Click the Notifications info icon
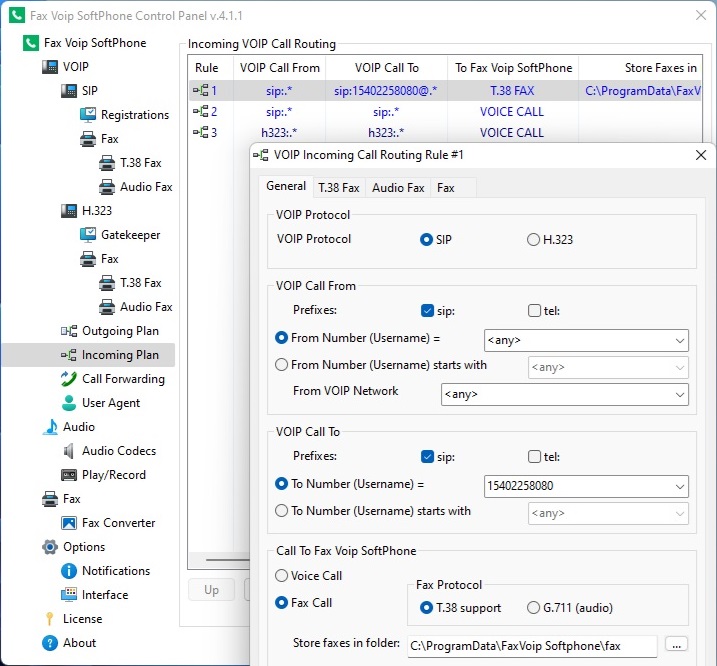 (x=69, y=571)
